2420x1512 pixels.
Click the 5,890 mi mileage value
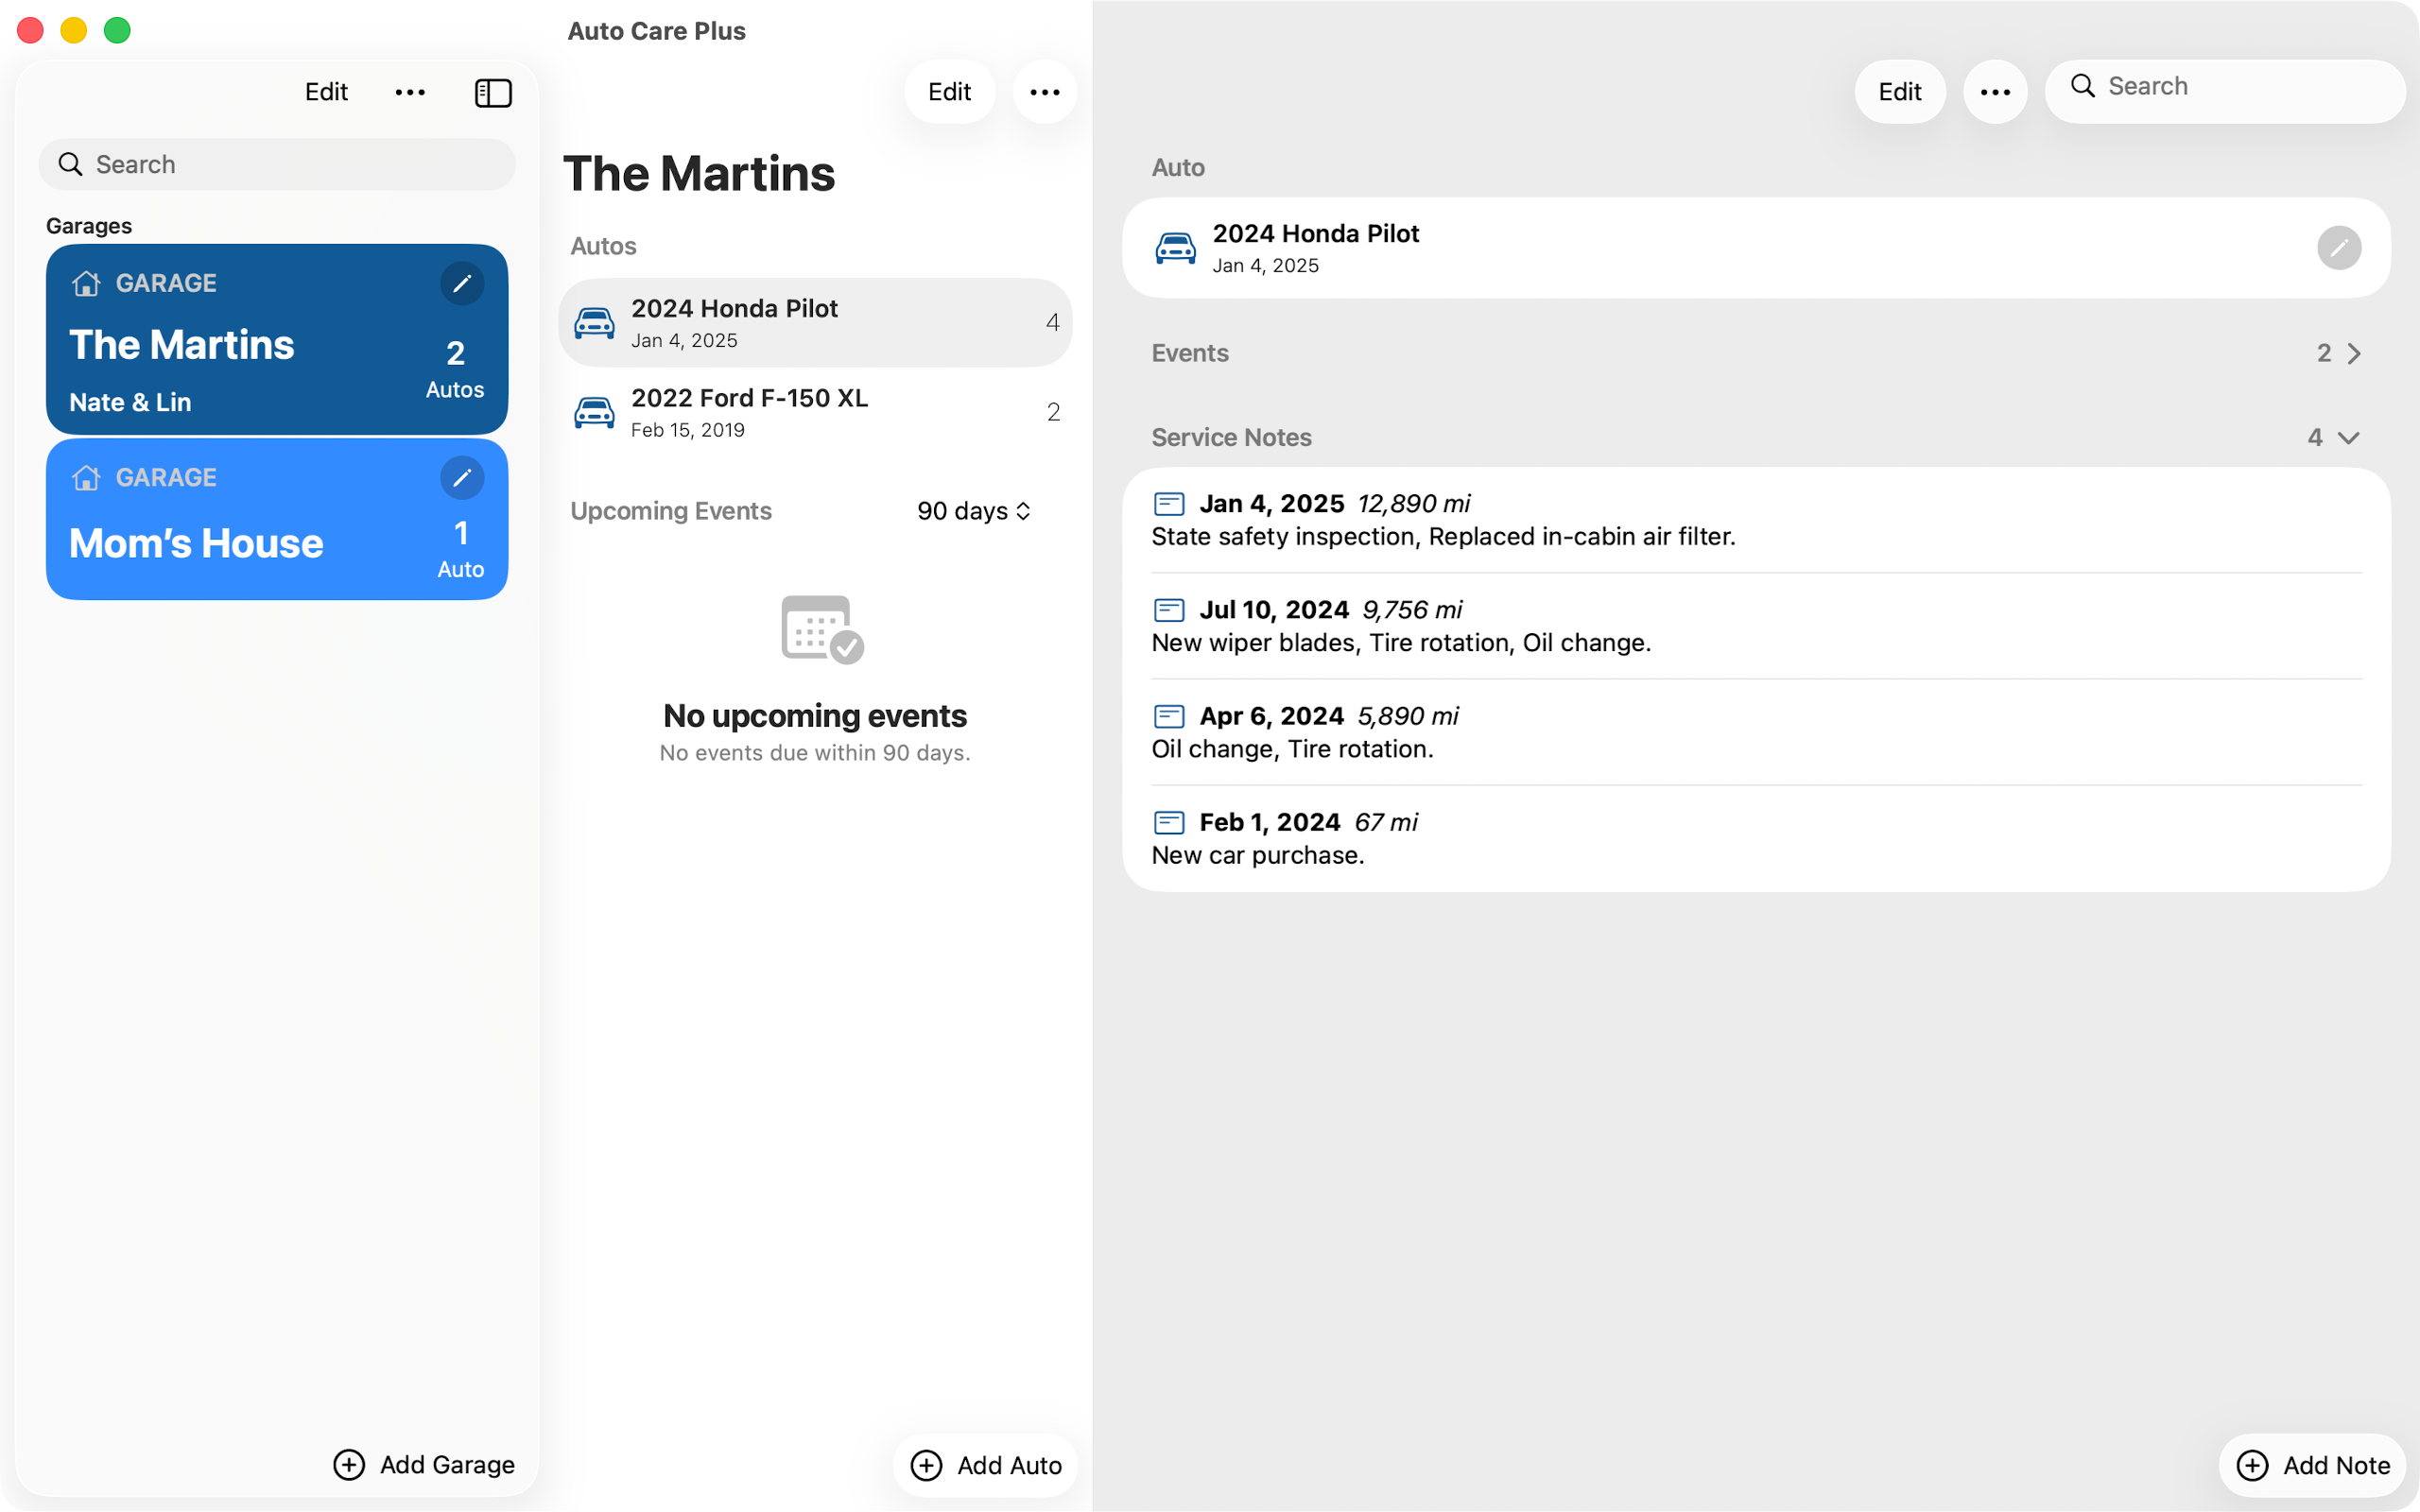(x=1408, y=716)
